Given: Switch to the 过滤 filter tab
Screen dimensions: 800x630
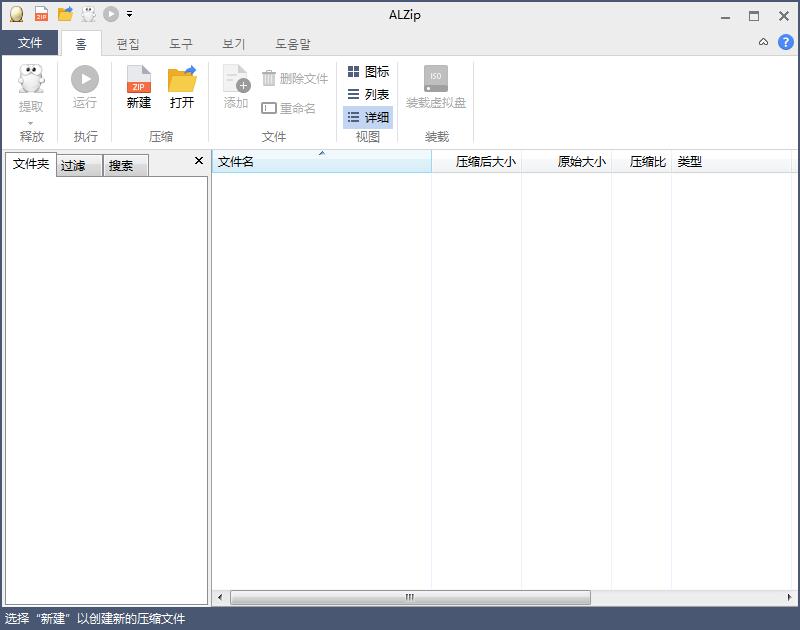Looking at the screenshot, I should coord(79,166).
